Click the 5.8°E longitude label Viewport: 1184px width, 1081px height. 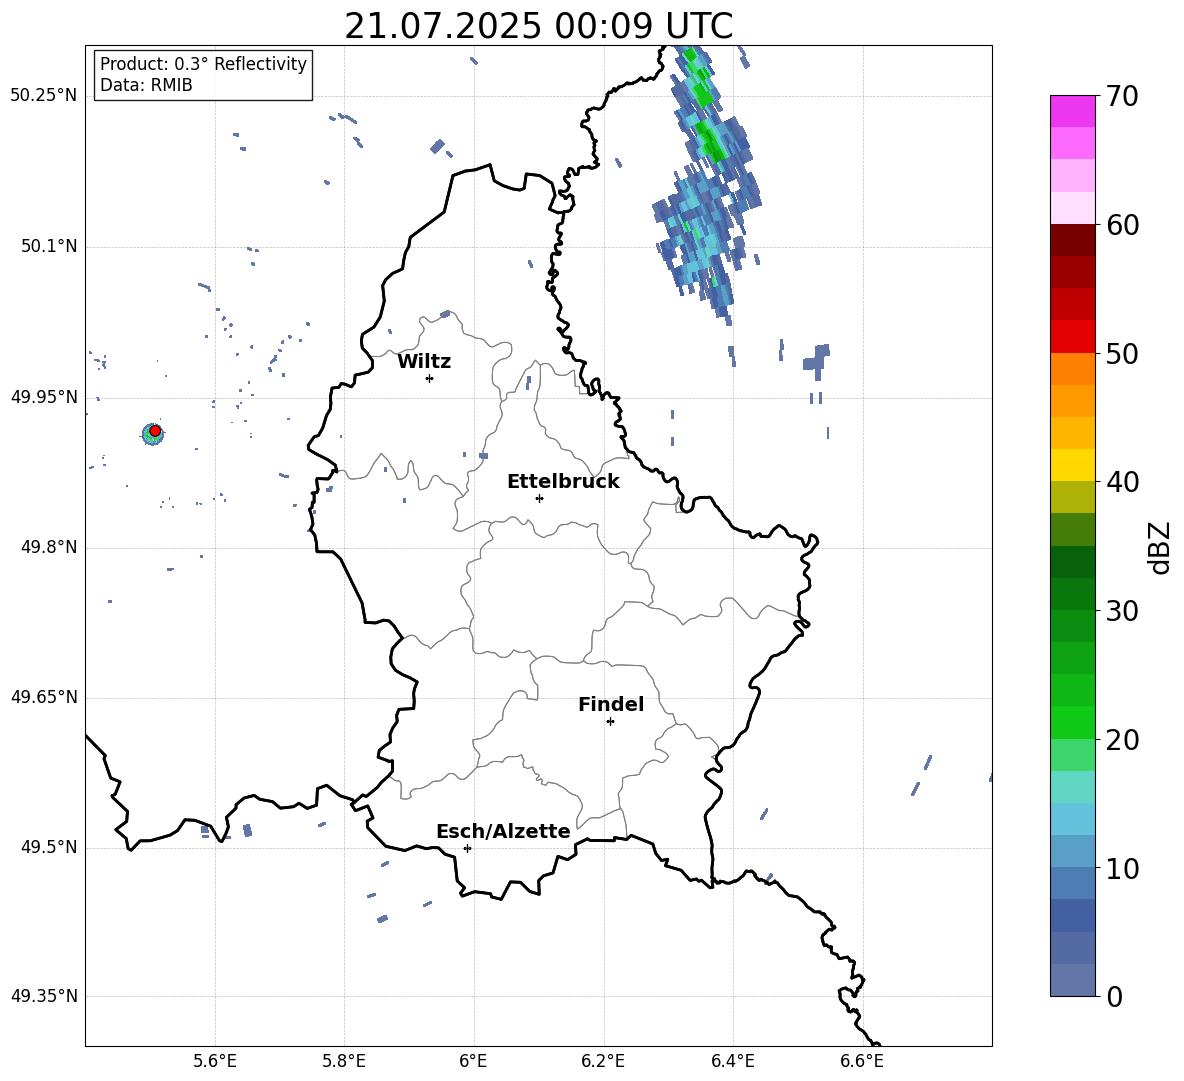click(344, 1061)
